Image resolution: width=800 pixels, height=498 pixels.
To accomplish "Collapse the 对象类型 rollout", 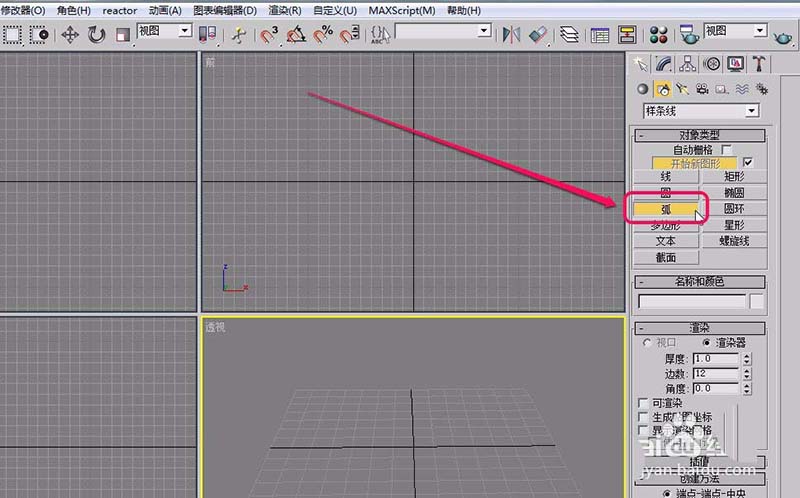I will click(699, 135).
